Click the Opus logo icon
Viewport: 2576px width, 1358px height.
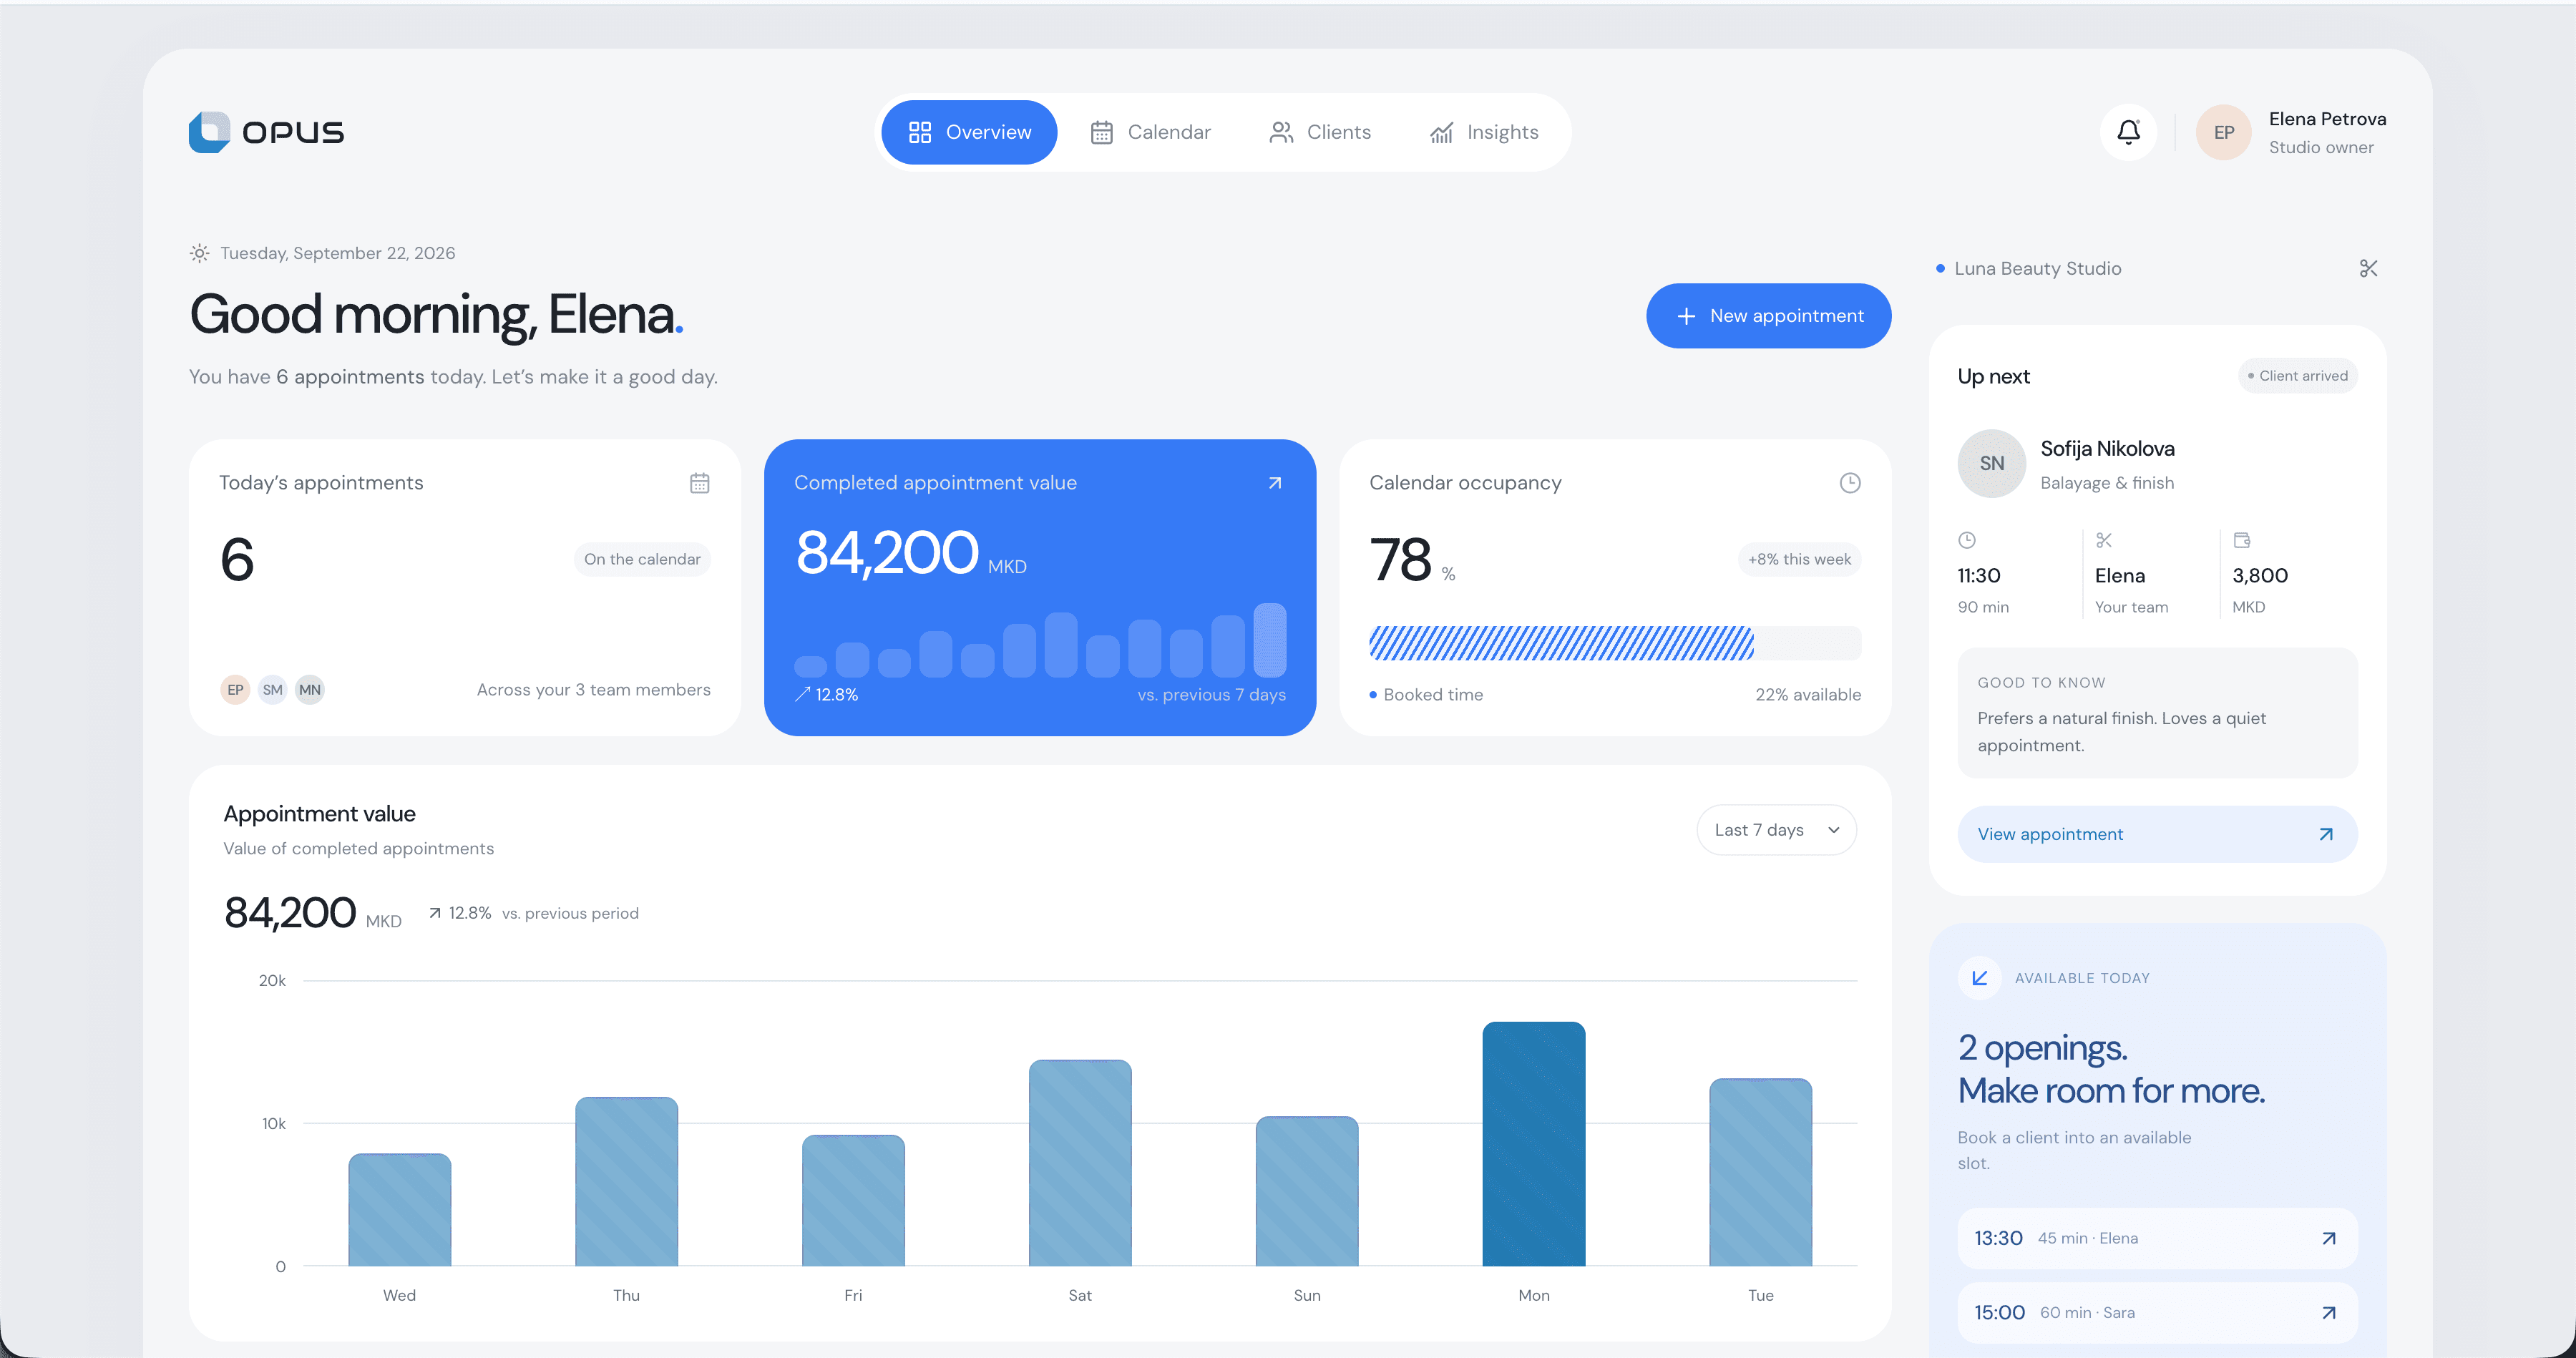click(209, 132)
